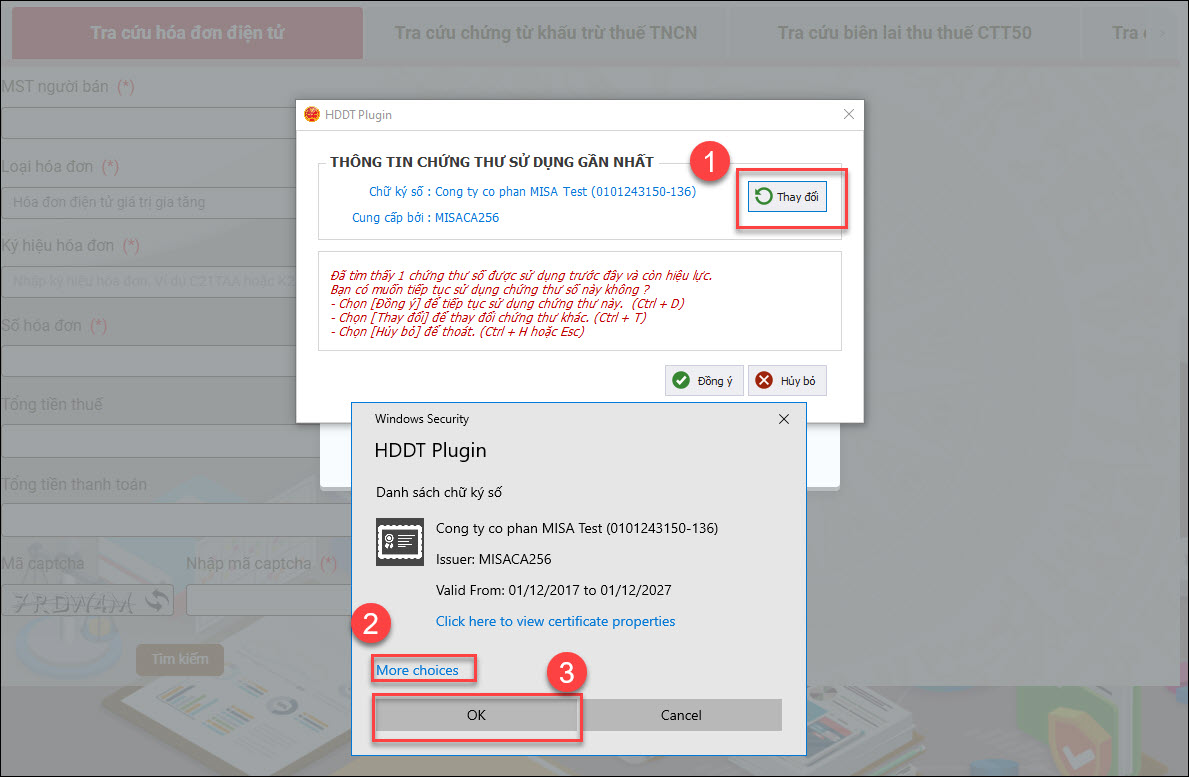This screenshot has width=1189, height=777.
Task: Switch to Tra cứu hóa đơn điện tử tab
Action: coord(187,33)
